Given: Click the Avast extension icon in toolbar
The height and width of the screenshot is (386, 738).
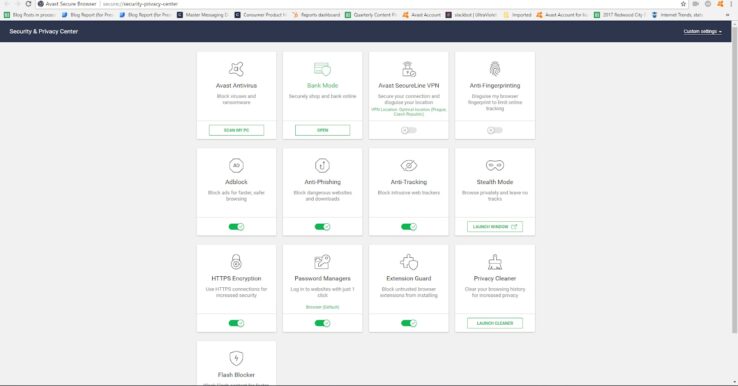Looking at the screenshot, I should [720, 4].
